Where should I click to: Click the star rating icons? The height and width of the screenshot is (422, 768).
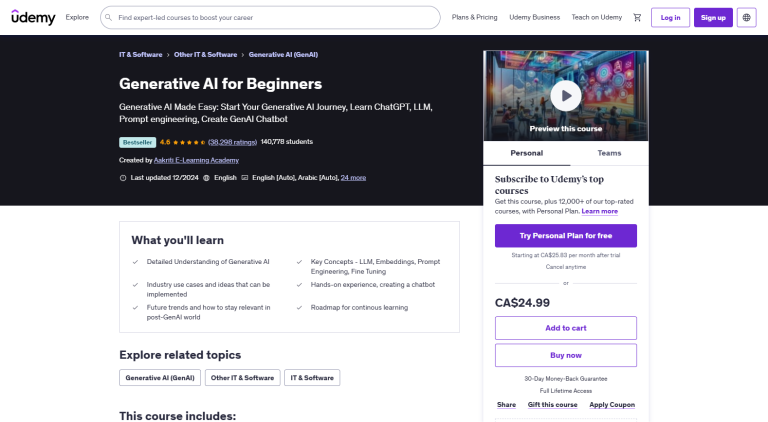(189, 142)
